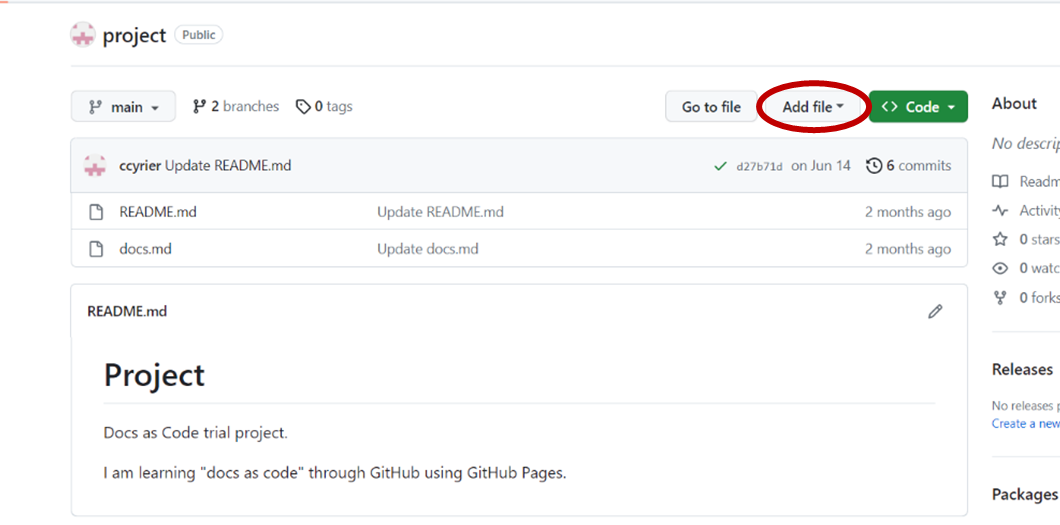Viewport: 1060px width, 525px height.
Task: Click the fork icon for 0 forks
Action: pyautogui.click(x=1000, y=297)
